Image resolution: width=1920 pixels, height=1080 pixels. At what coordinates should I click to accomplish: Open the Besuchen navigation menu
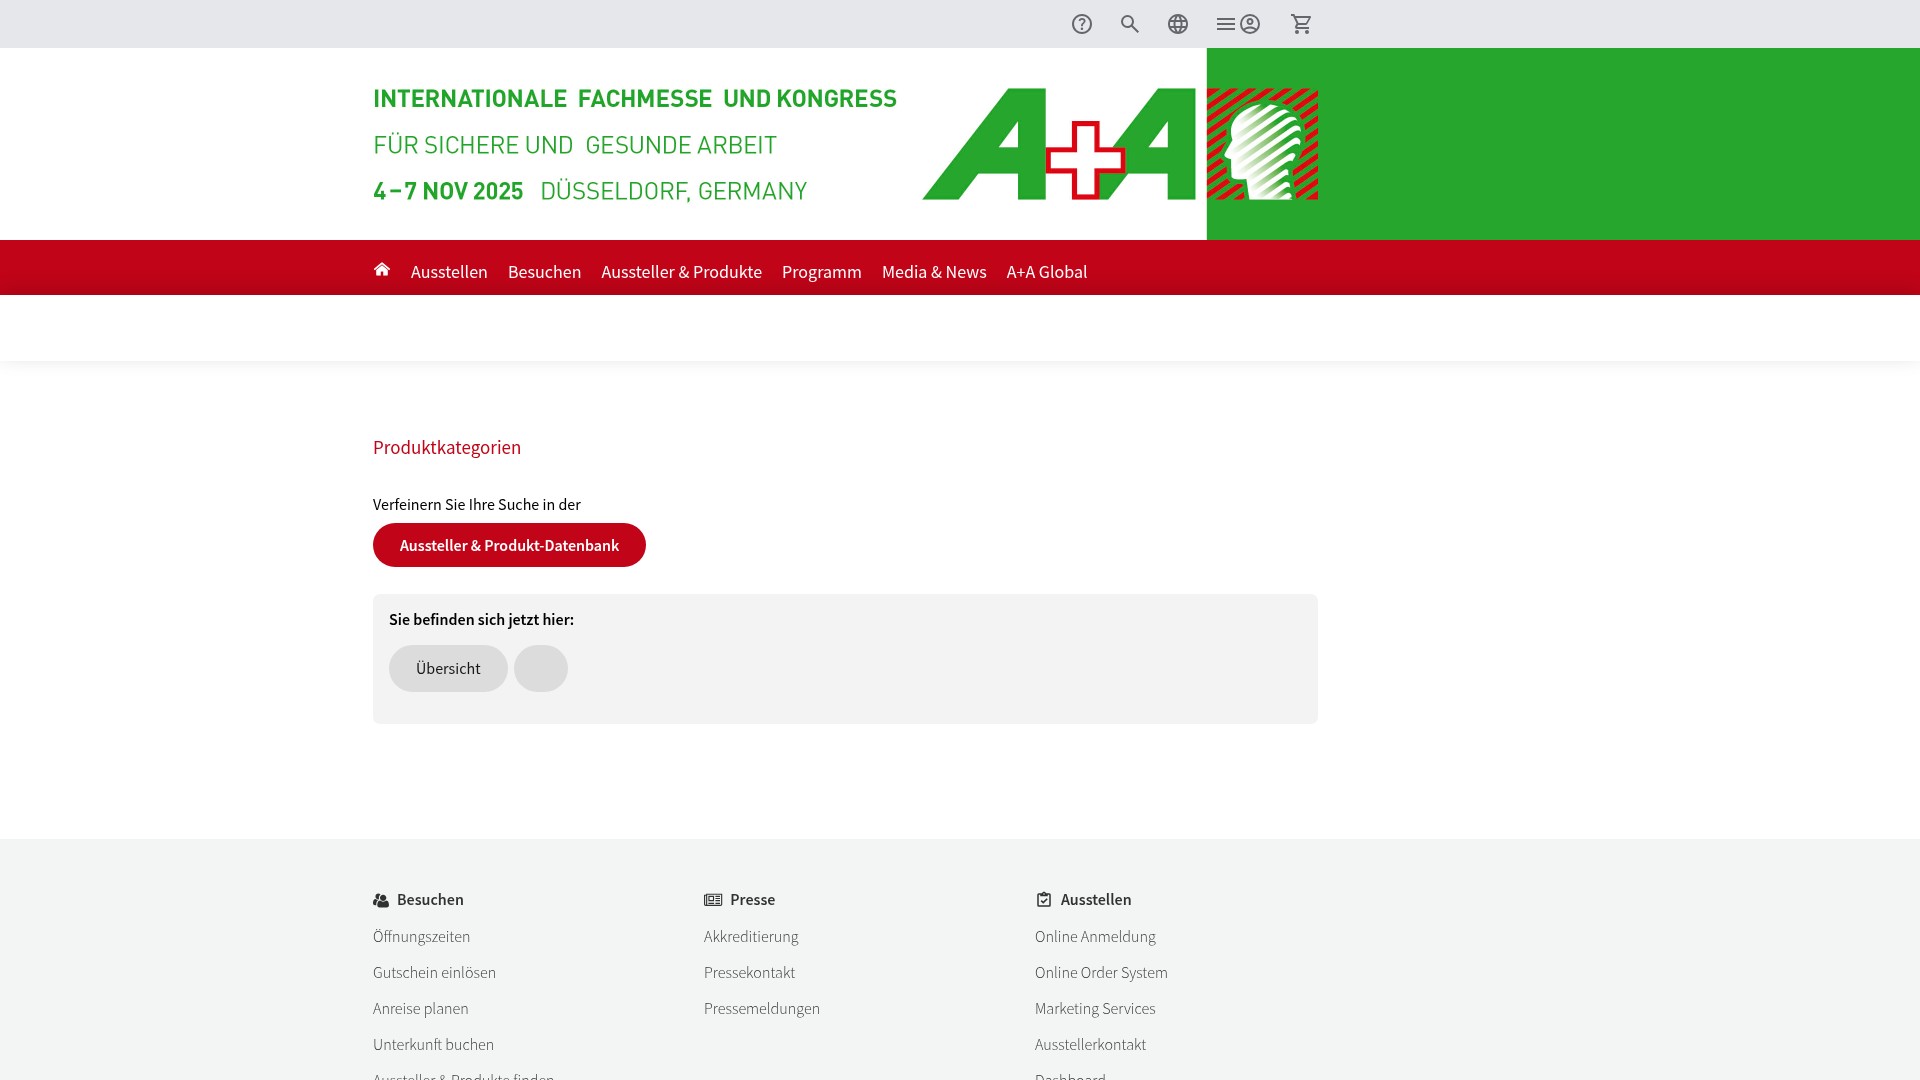pyautogui.click(x=544, y=271)
